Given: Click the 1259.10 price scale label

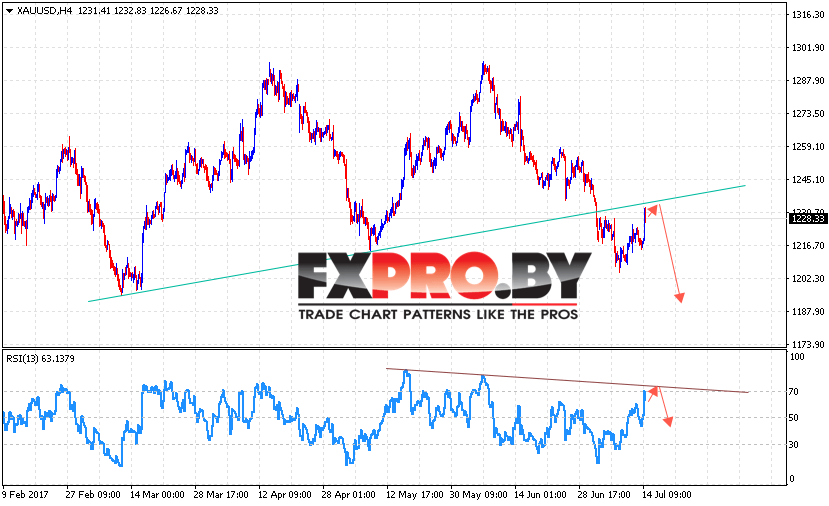Looking at the screenshot, I should point(807,146).
